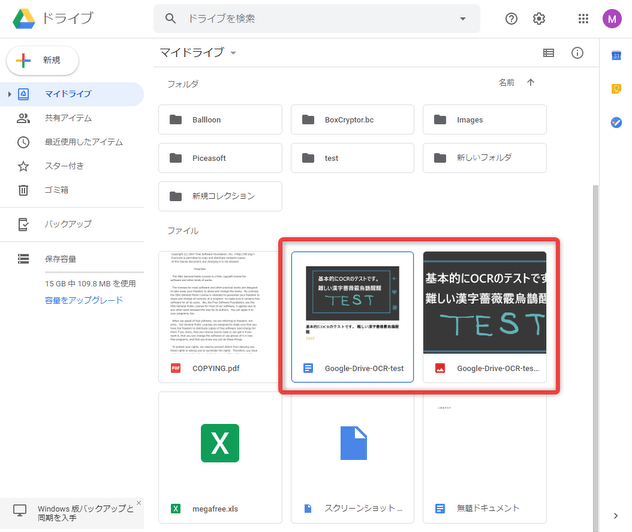Click the vertical scrollbar
Image resolution: width=632 pixels, height=532 pixels.
pos(596,358)
